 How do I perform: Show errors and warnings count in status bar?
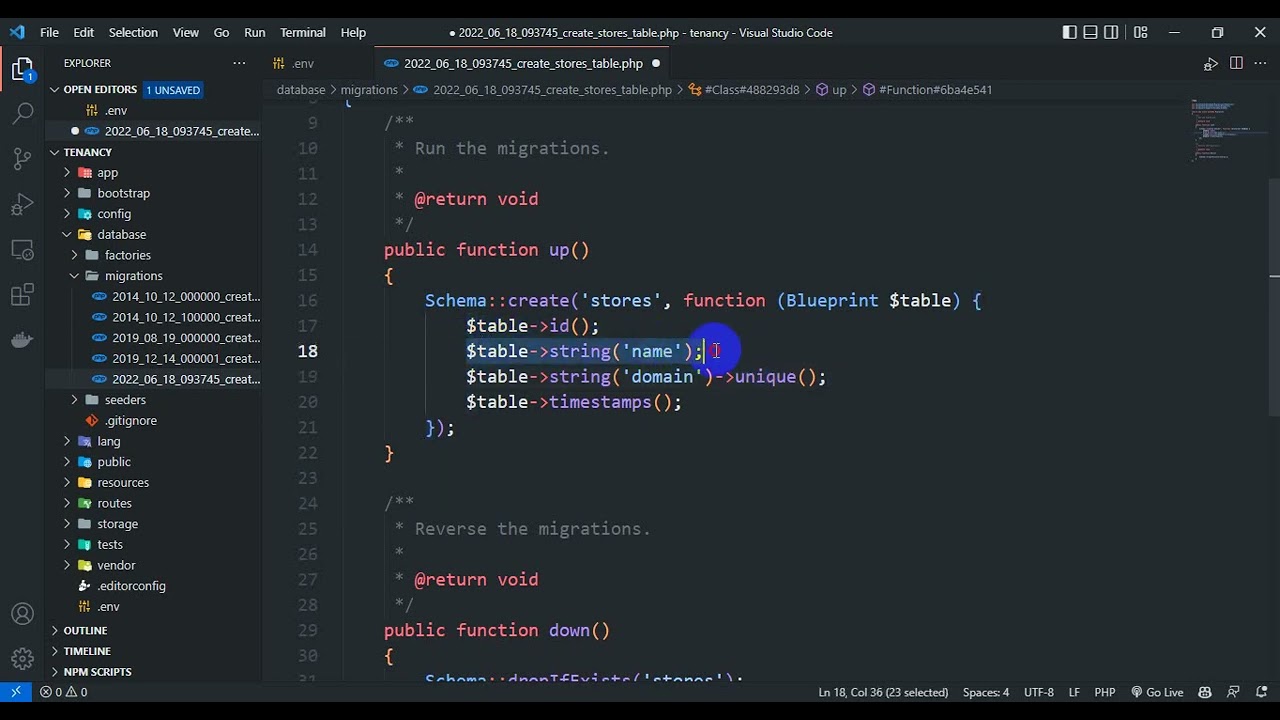64,692
